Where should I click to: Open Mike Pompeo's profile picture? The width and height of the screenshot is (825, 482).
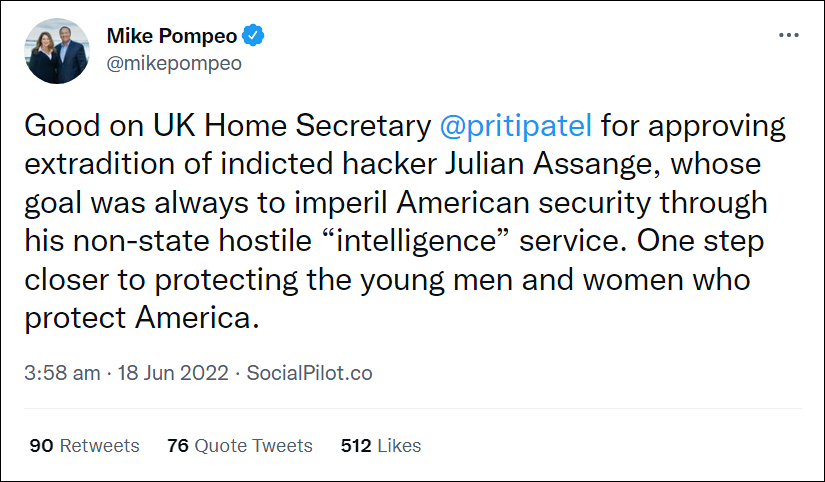point(57,51)
